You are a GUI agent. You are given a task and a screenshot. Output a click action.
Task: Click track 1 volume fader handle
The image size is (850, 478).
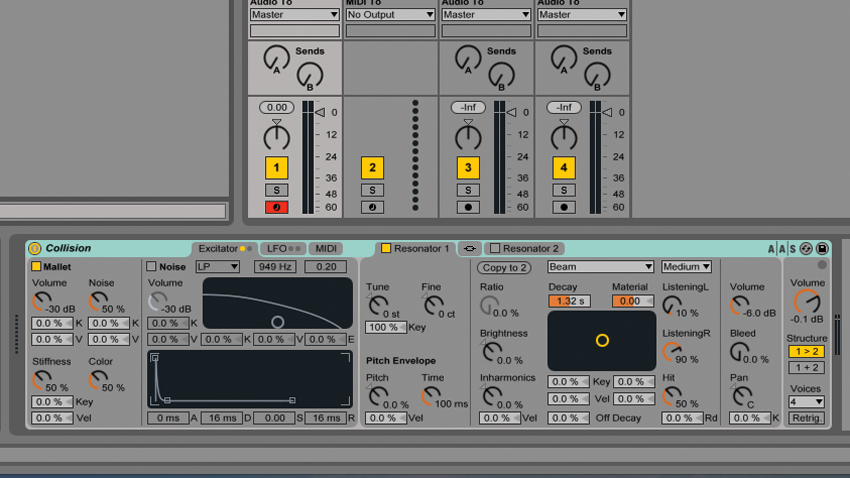320,112
